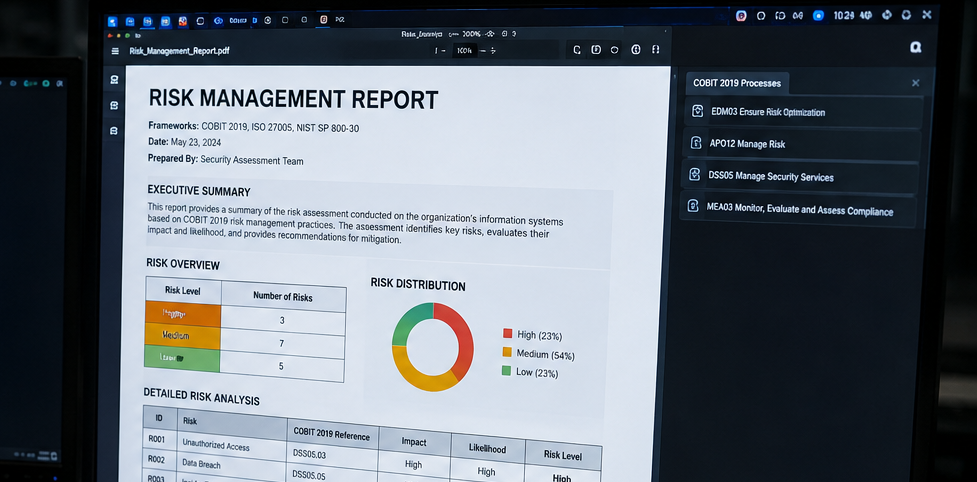Click the Unauthorized Access risk cell
Image resolution: width=977 pixels, height=482 pixels.
point(232,446)
